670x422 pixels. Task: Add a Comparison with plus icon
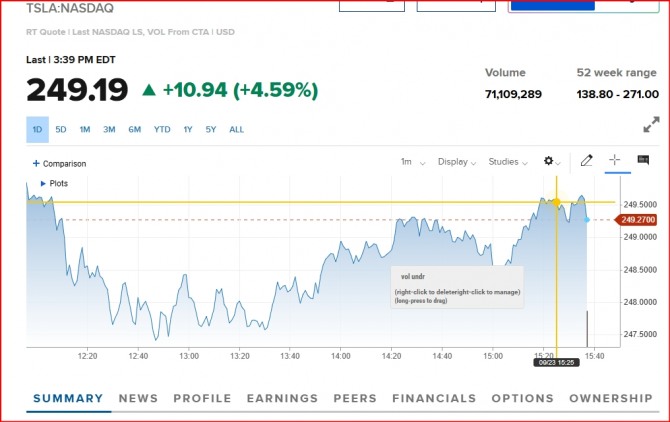[59, 163]
